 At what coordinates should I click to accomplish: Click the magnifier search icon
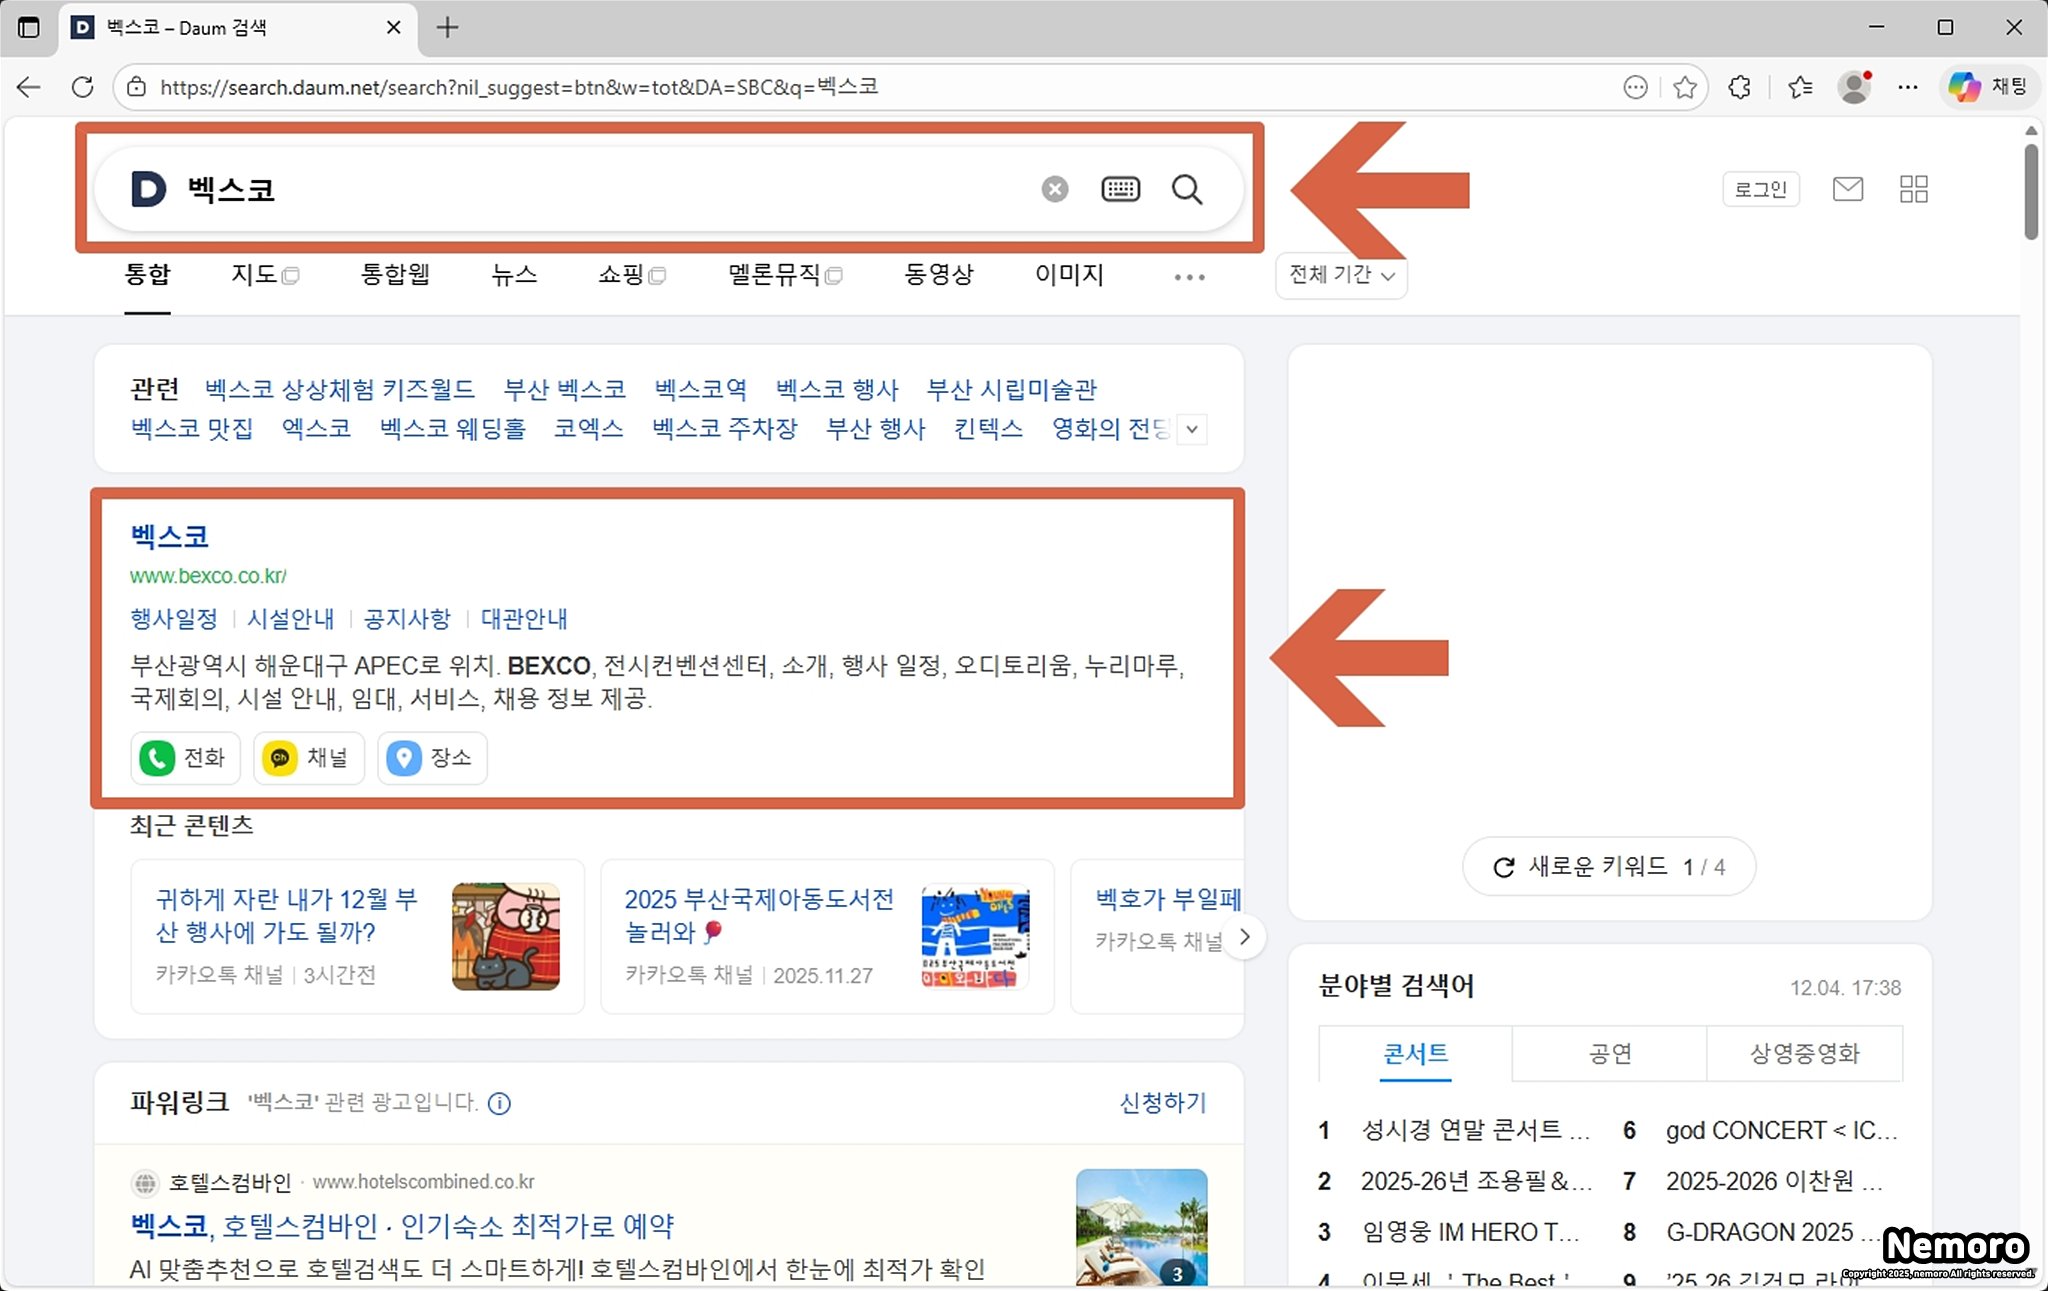[x=1187, y=189]
